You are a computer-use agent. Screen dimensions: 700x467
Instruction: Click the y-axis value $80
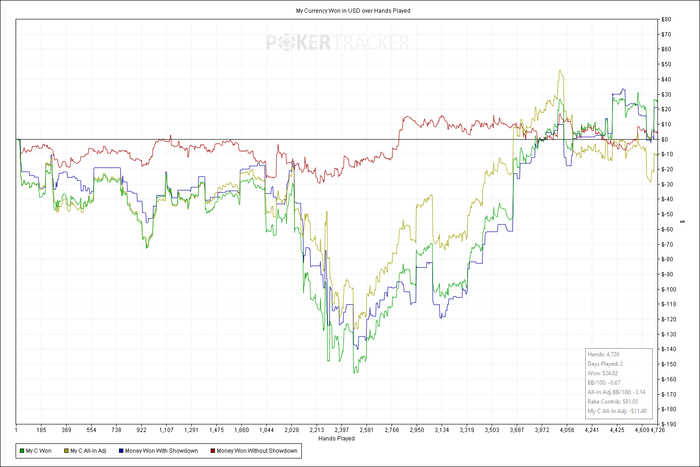pos(666,19)
